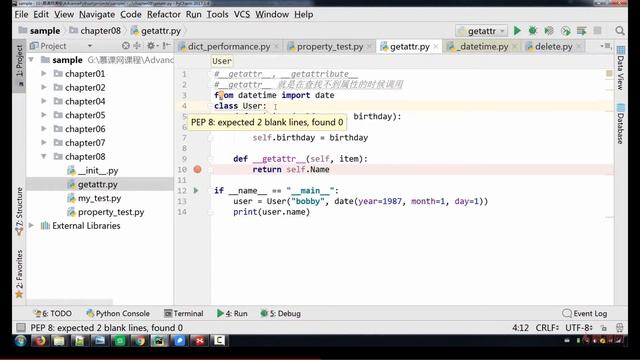Open the Python Console
This screenshot has width=640, height=360.
(x=118, y=313)
